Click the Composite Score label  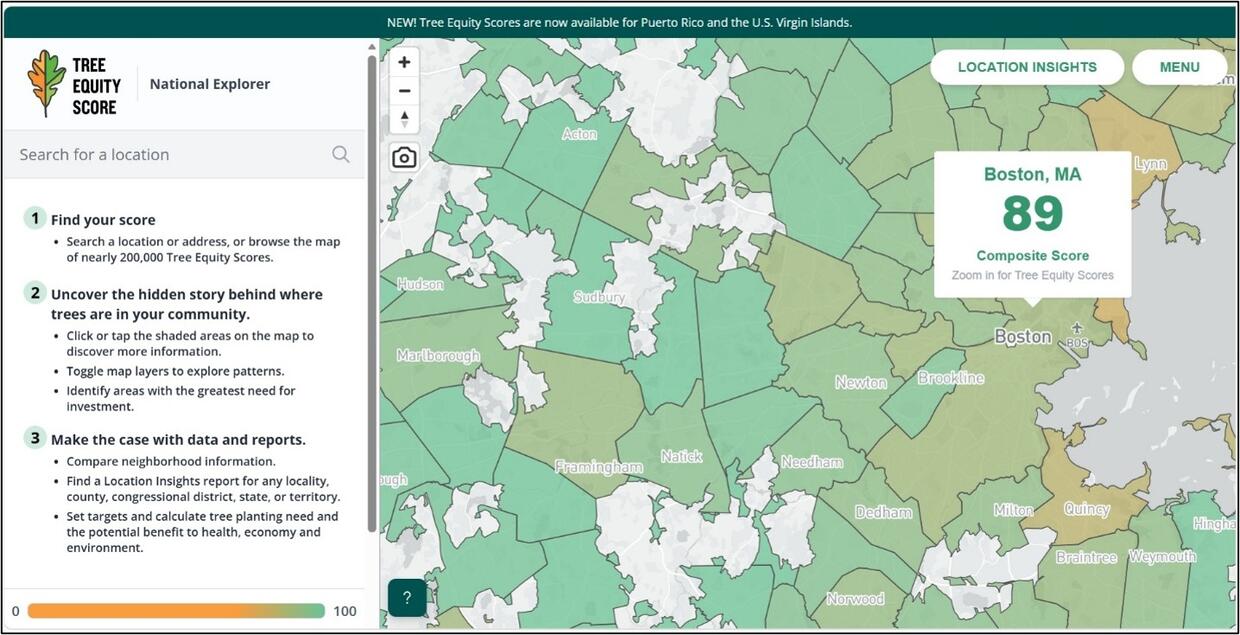(1032, 255)
